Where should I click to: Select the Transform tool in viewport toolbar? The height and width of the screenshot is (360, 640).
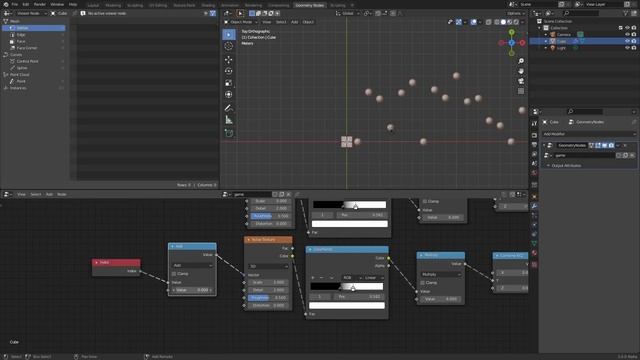pyautogui.click(x=229, y=95)
